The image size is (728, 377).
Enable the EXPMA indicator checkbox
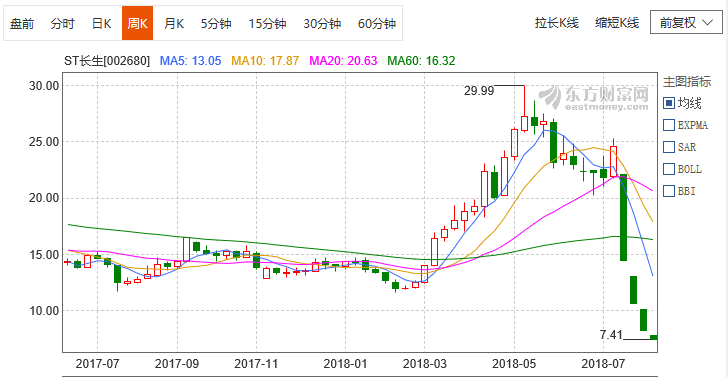[x=669, y=125]
